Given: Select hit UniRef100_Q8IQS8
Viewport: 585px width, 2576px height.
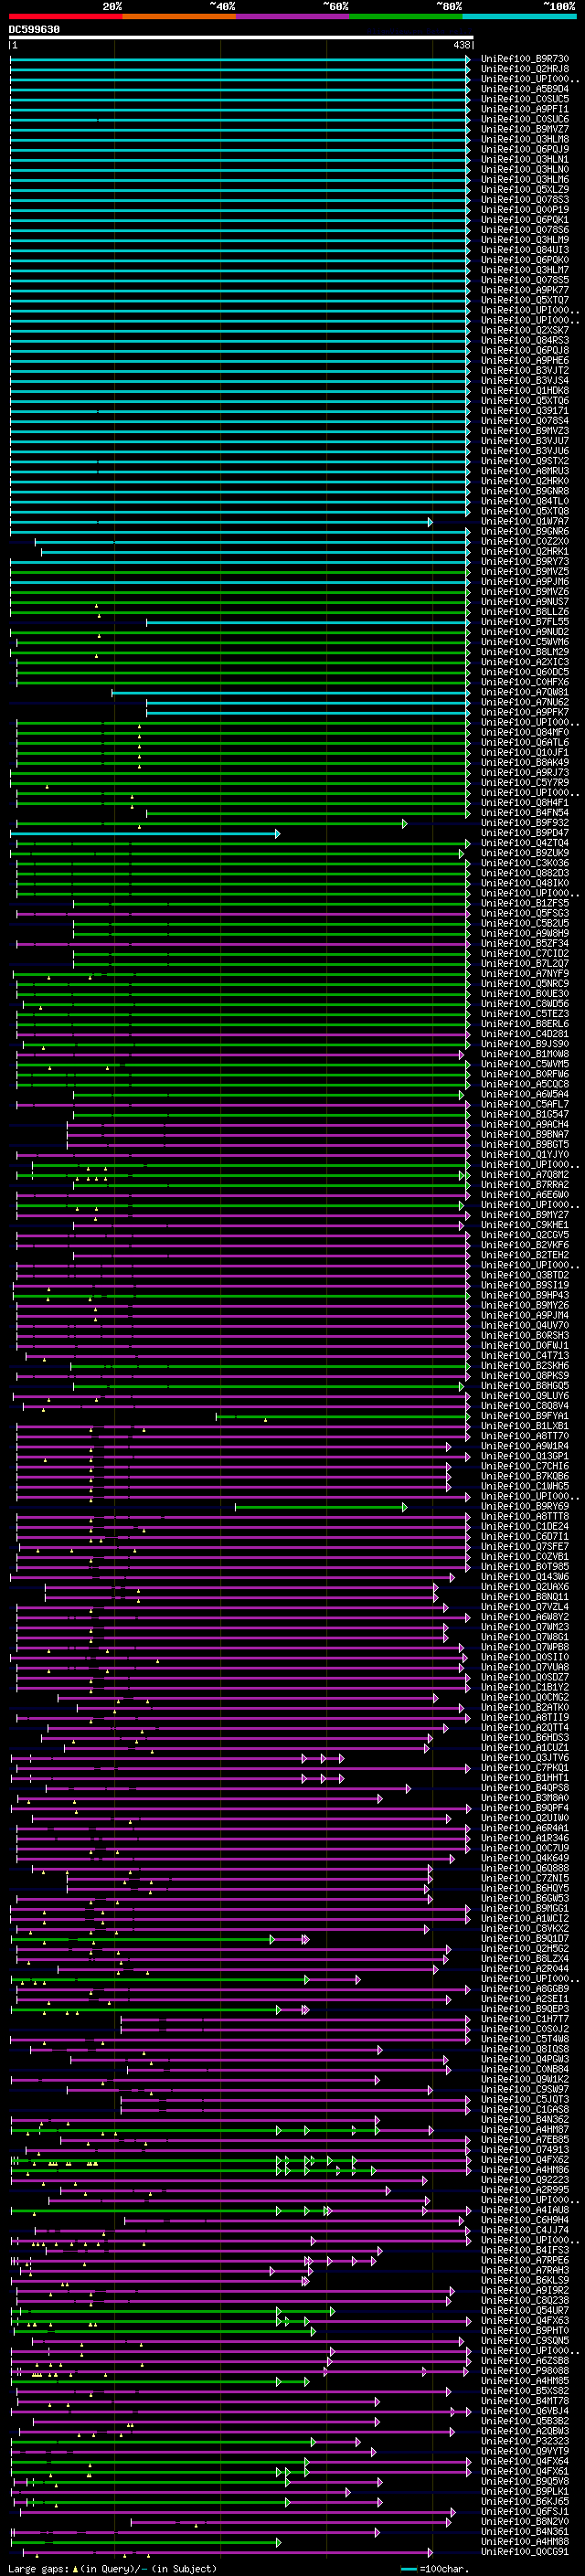Looking at the screenshot, I should 525,2049.
